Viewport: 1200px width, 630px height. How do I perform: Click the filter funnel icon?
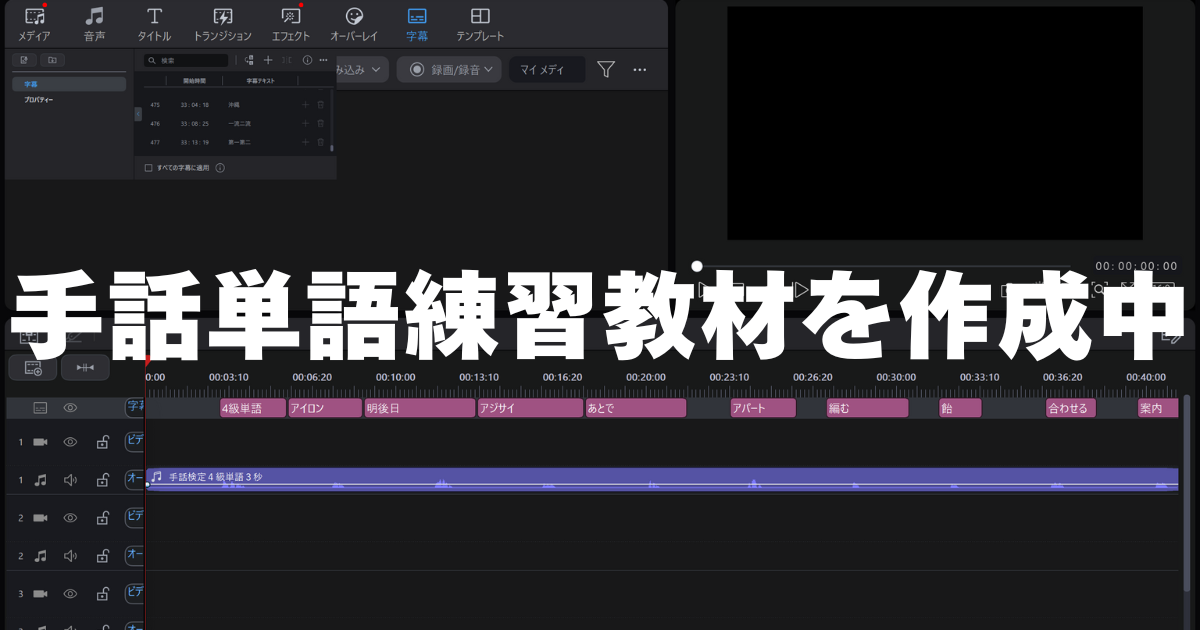(606, 69)
